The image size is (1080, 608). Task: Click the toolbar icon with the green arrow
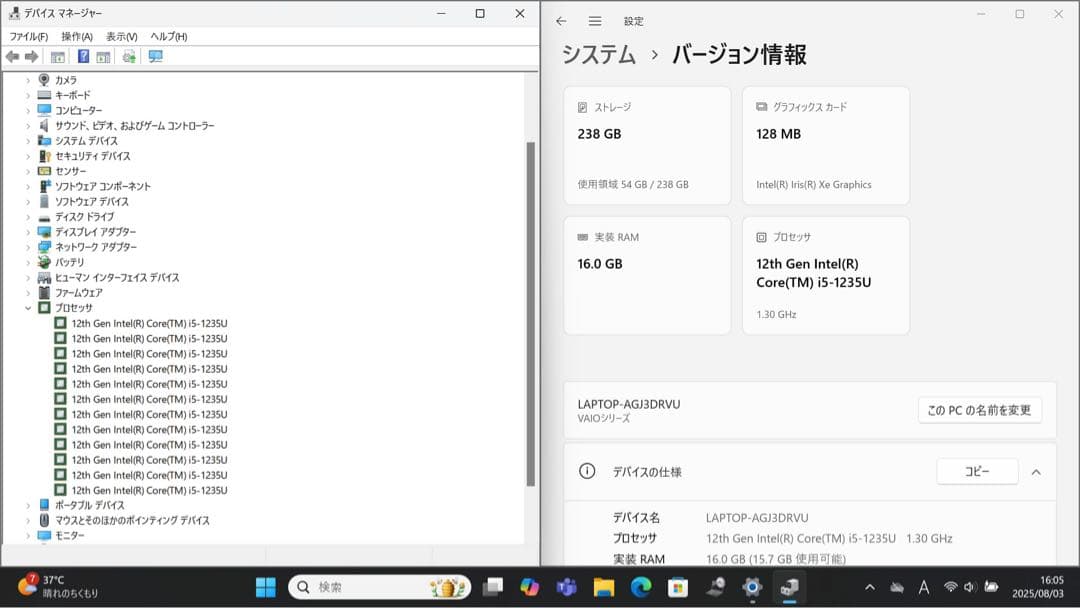(x=129, y=56)
